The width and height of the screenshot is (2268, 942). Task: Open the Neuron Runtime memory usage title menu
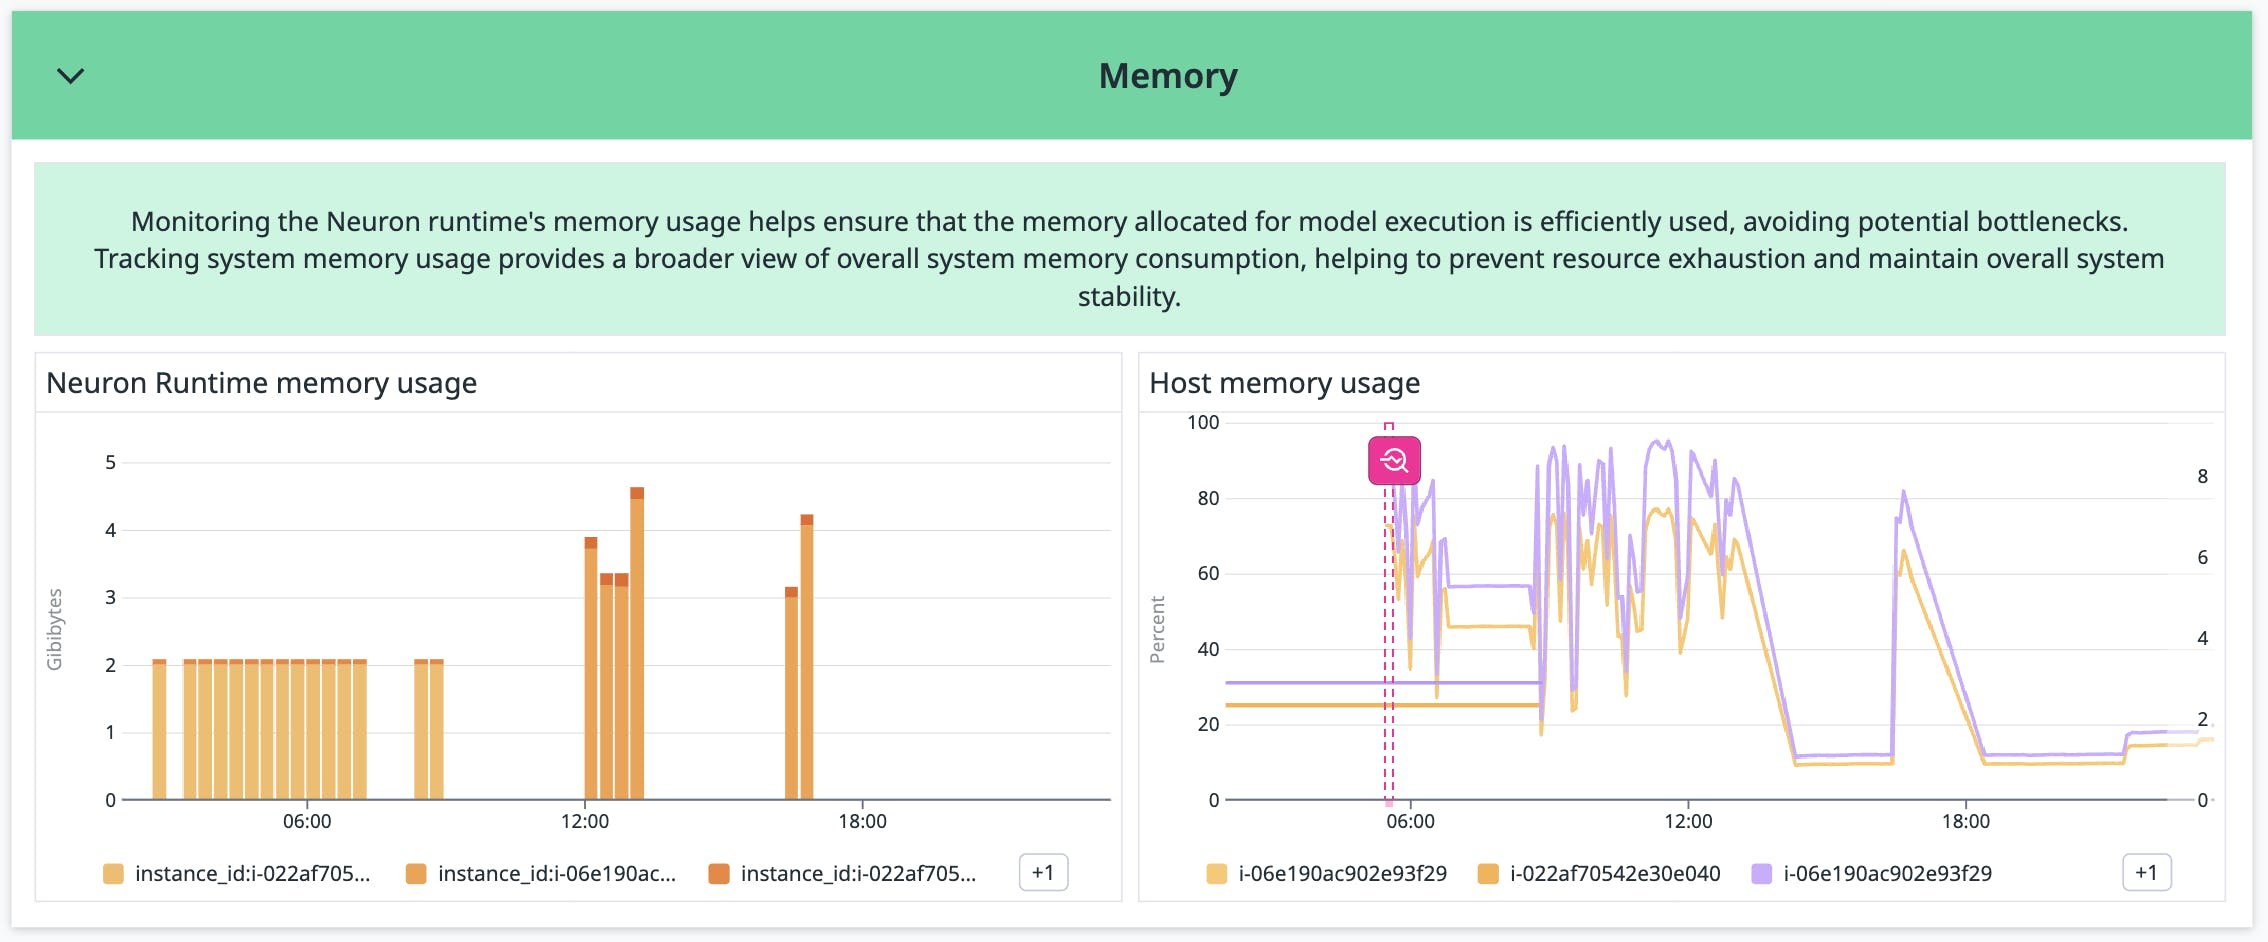[261, 383]
